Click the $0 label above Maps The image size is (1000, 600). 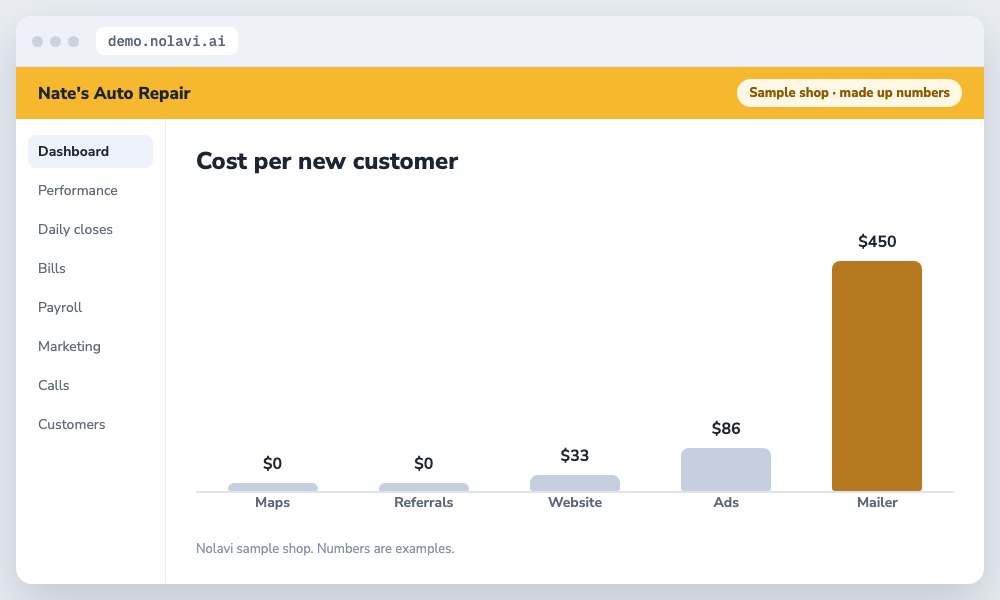click(272, 463)
